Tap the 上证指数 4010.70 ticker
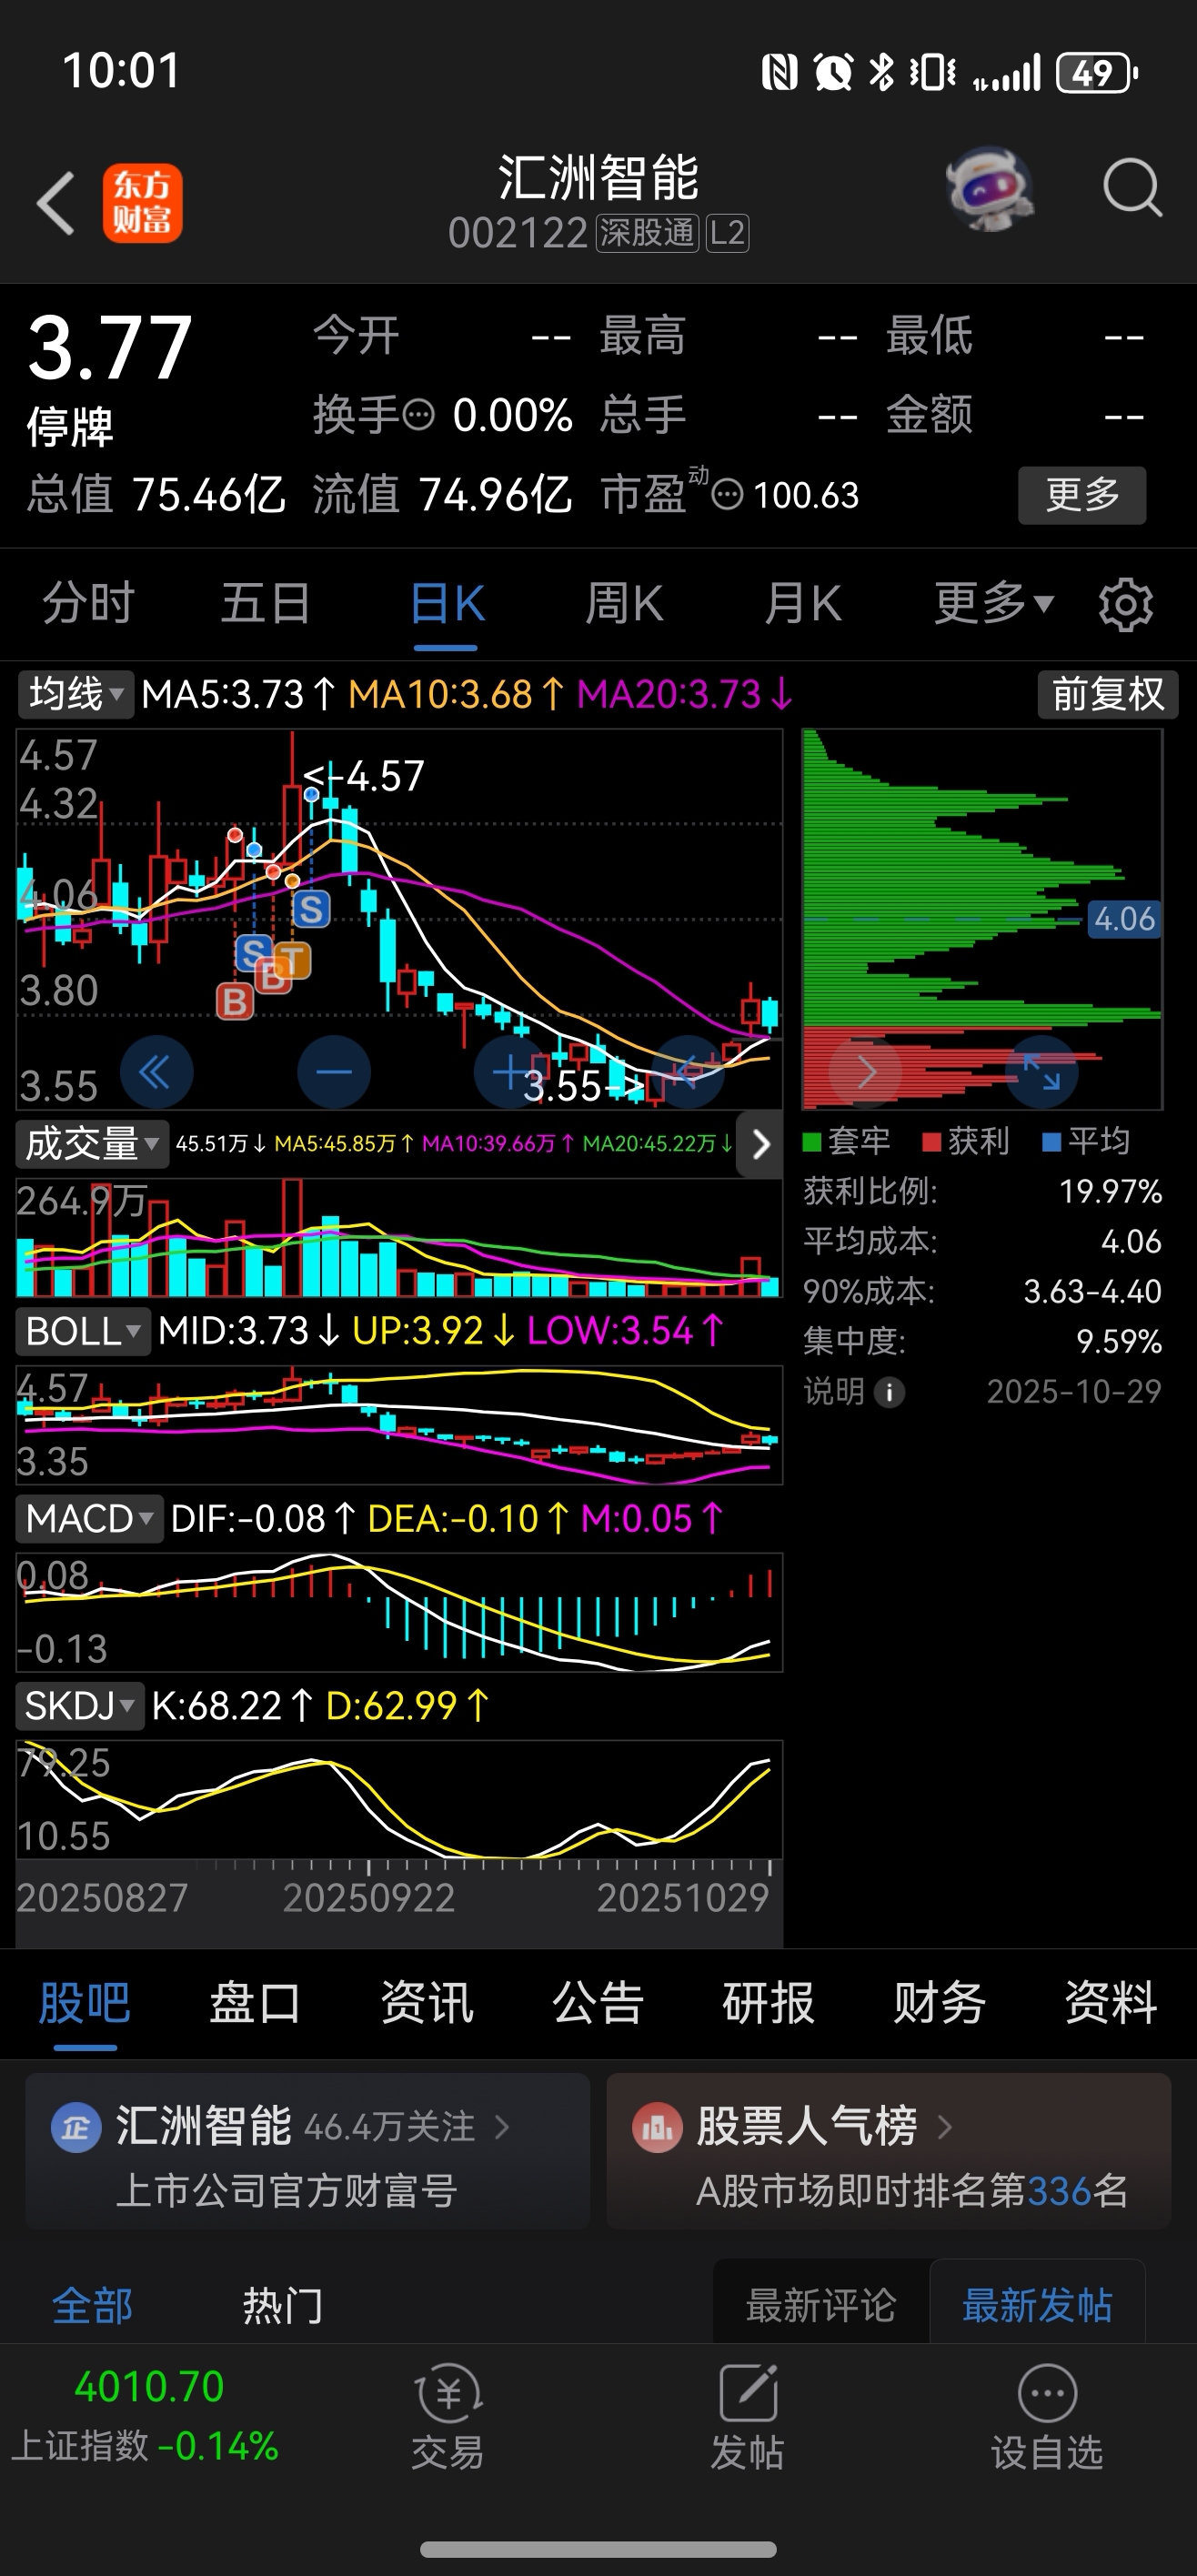Image resolution: width=1197 pixels, height=2576 pixels. point(148,2415)
